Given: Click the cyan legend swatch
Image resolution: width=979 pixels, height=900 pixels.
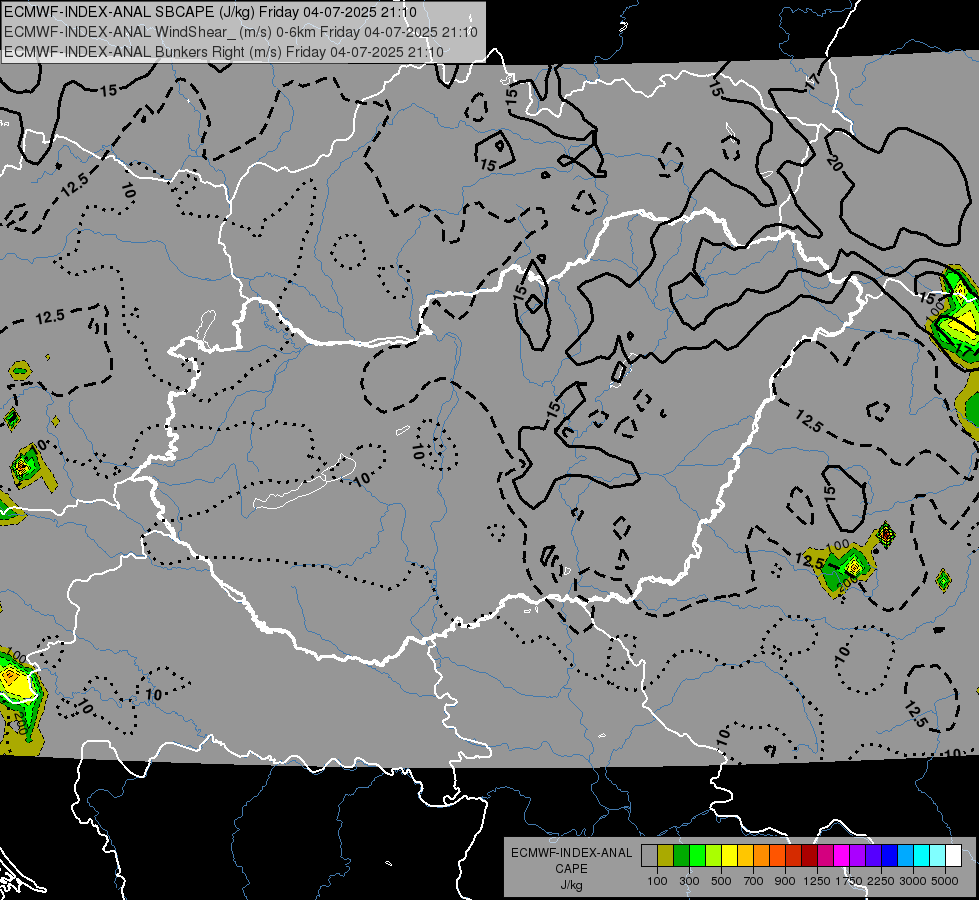Looking at the screenshot, I should pos(922,856).
